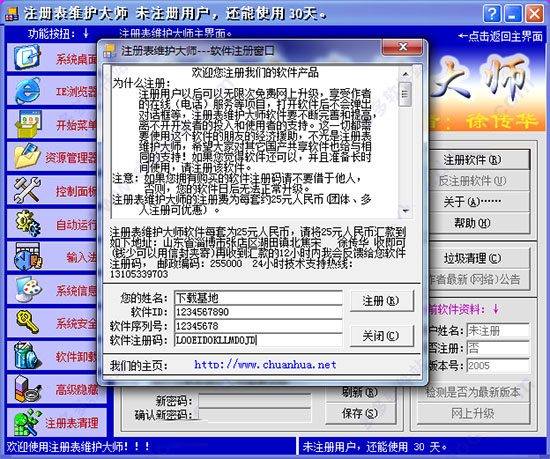Click the 软件ID input field
Viewport: 550px width, 459px height.
coord(258,312)
